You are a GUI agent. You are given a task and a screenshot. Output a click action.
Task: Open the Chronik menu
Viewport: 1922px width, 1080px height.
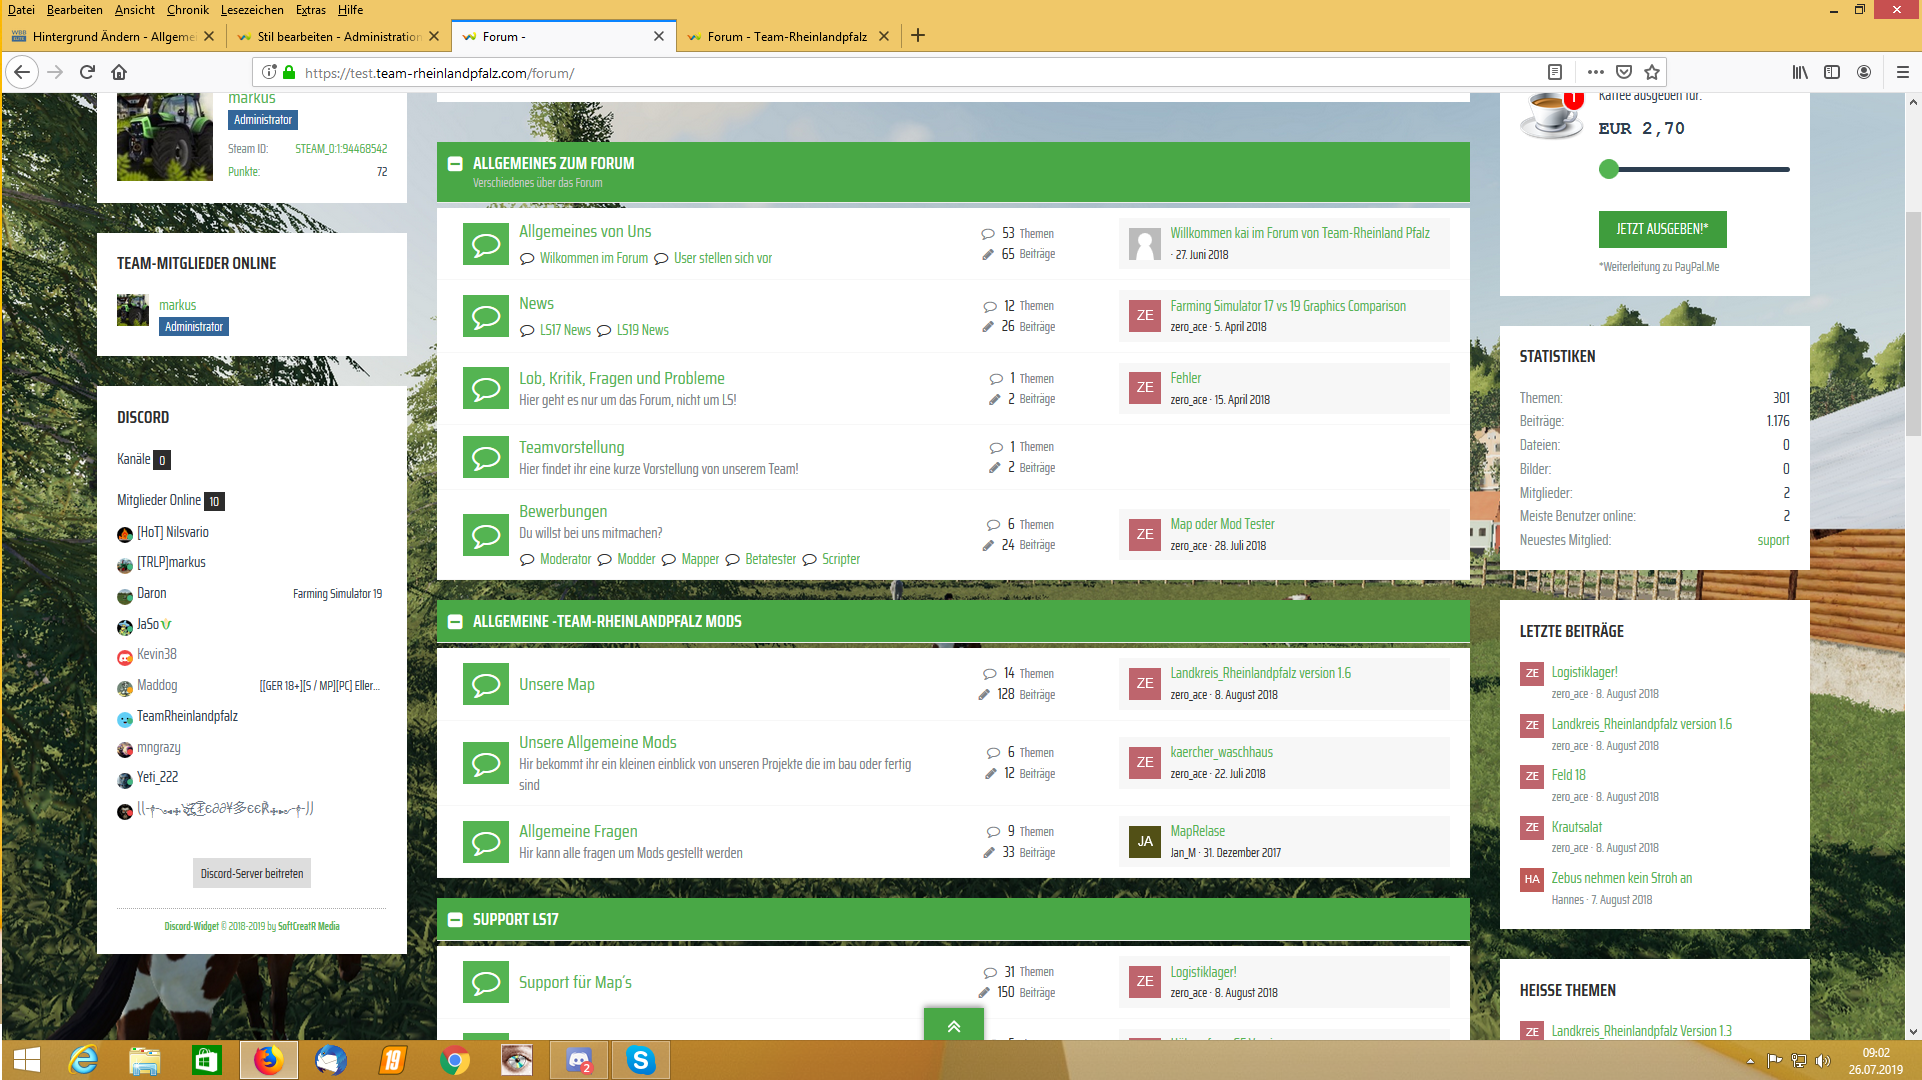point(187,10)
